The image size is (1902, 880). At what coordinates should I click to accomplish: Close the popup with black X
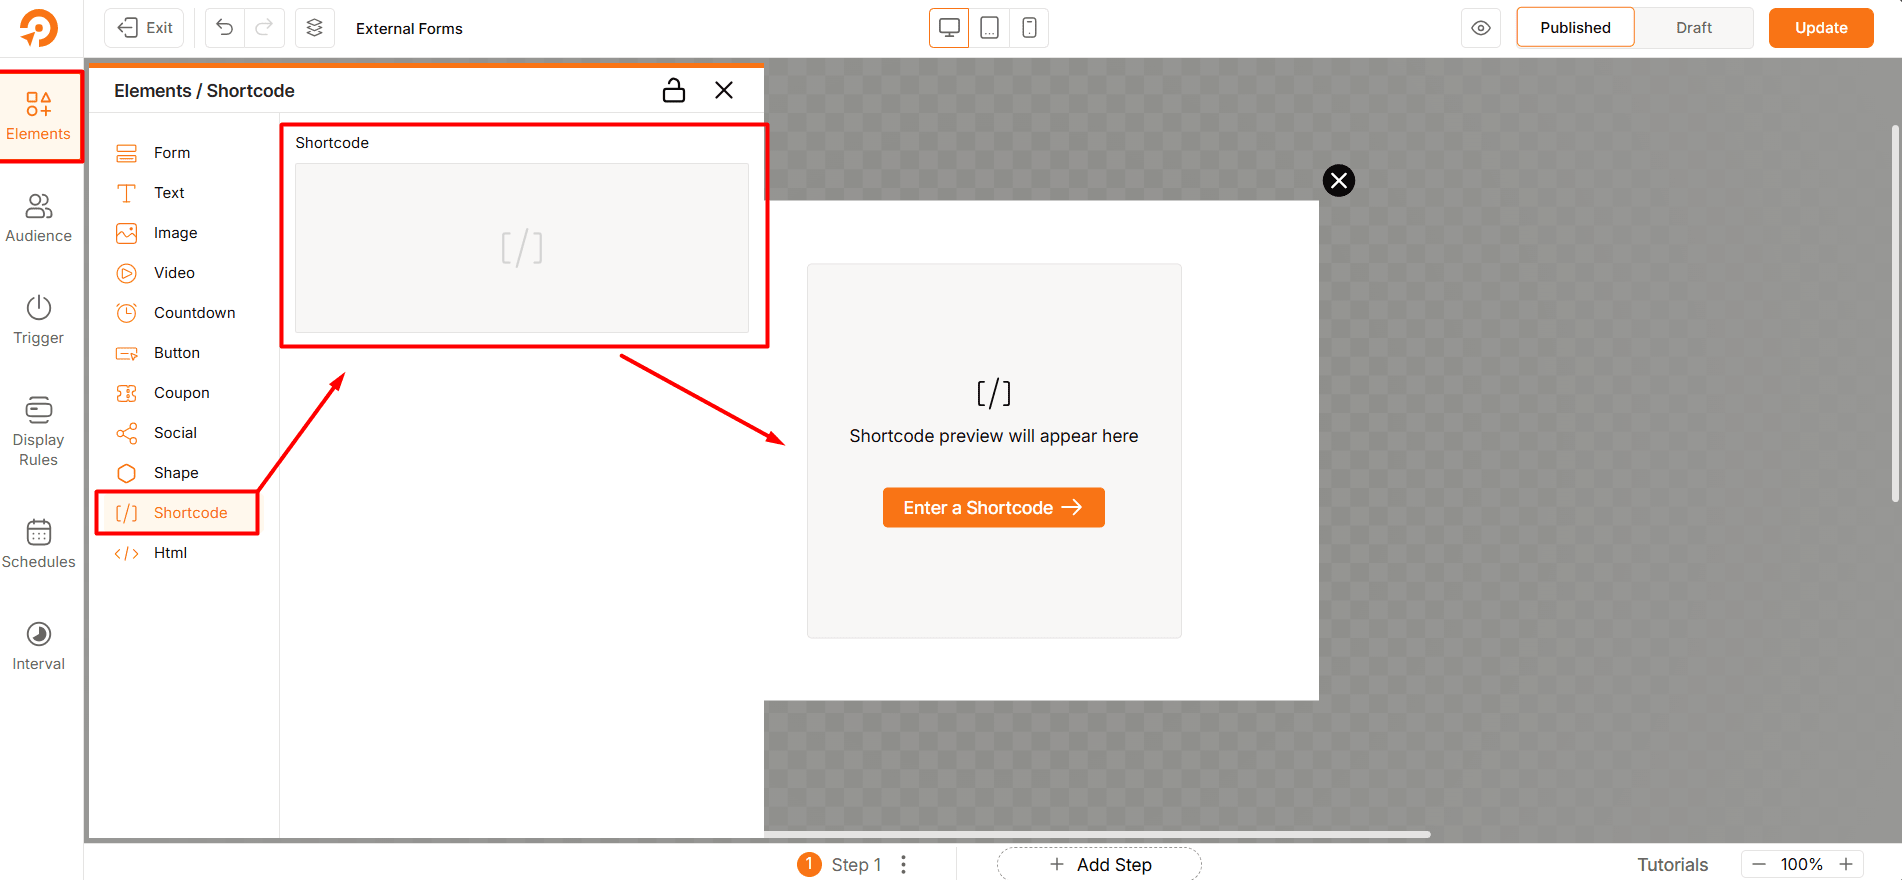[x=1338, y=181]
